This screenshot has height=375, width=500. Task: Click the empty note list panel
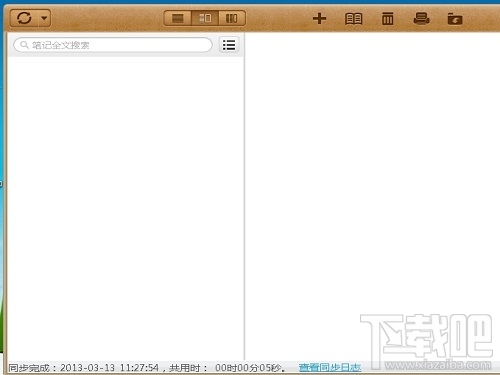click(125, 208)
